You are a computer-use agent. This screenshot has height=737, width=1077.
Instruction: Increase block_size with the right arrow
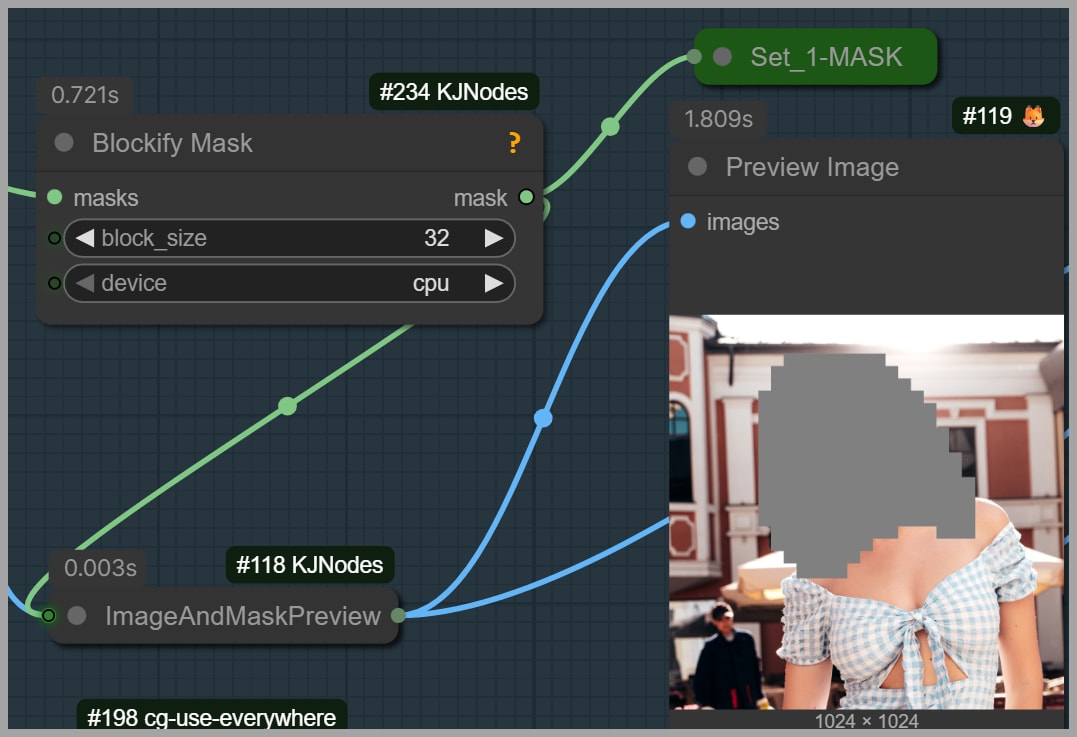(493, 238)
